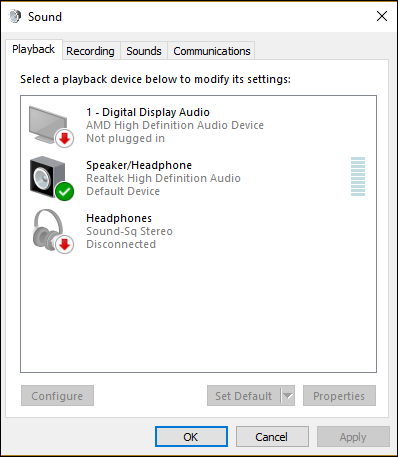This screenshot has width=398, height=457.
Task: Click 'Realtek High Definition Audio' text
Action: click(x=163, y=178)
